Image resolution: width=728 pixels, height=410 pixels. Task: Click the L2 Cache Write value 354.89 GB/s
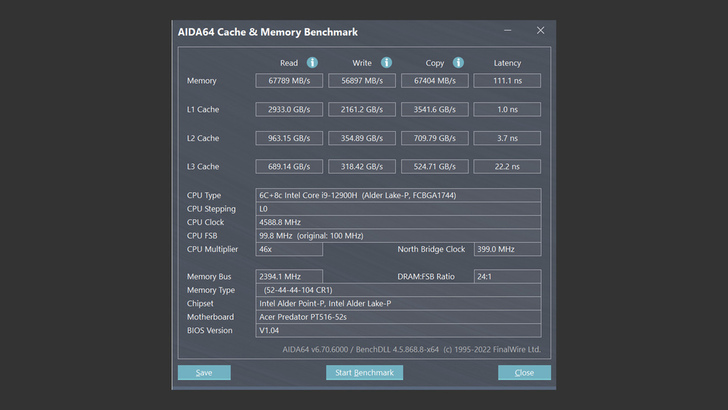pos(362,138)
